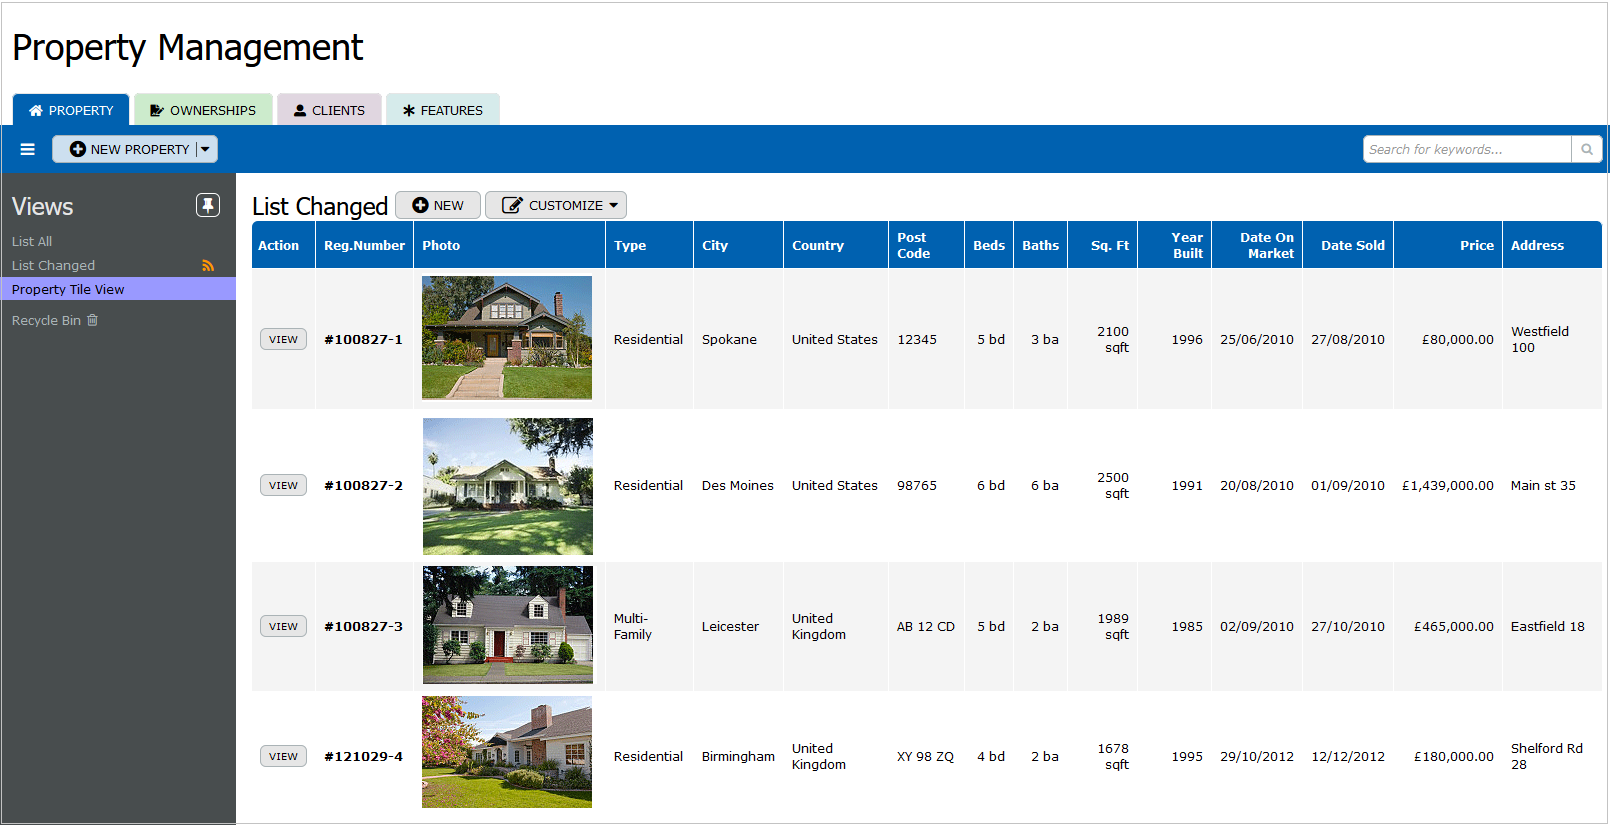Image resolution: width=1610 pixels, height=825 pixels.
Task: Click in the keyword search field
Action: coord(1466,149)
